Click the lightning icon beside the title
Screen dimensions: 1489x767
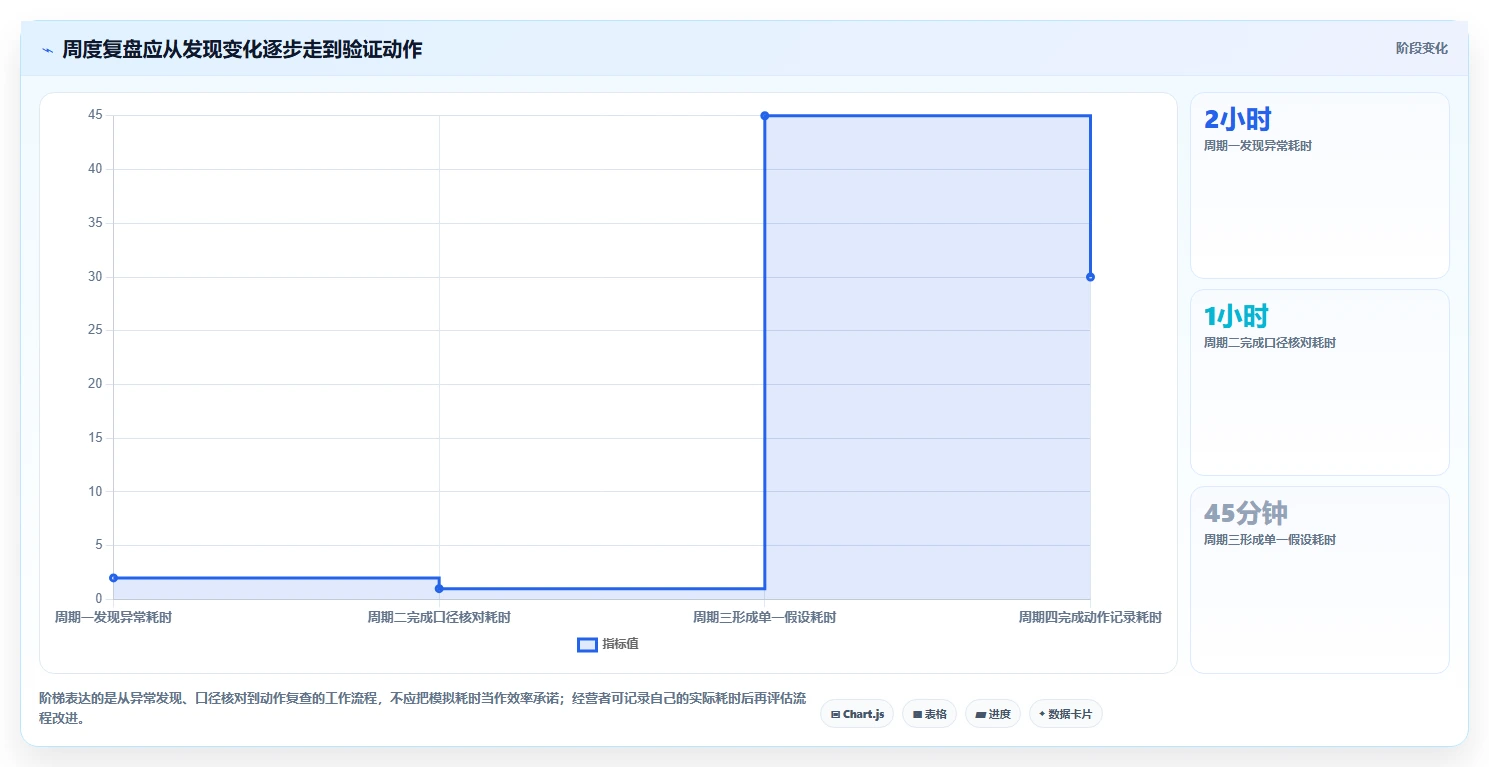(47, 50)
